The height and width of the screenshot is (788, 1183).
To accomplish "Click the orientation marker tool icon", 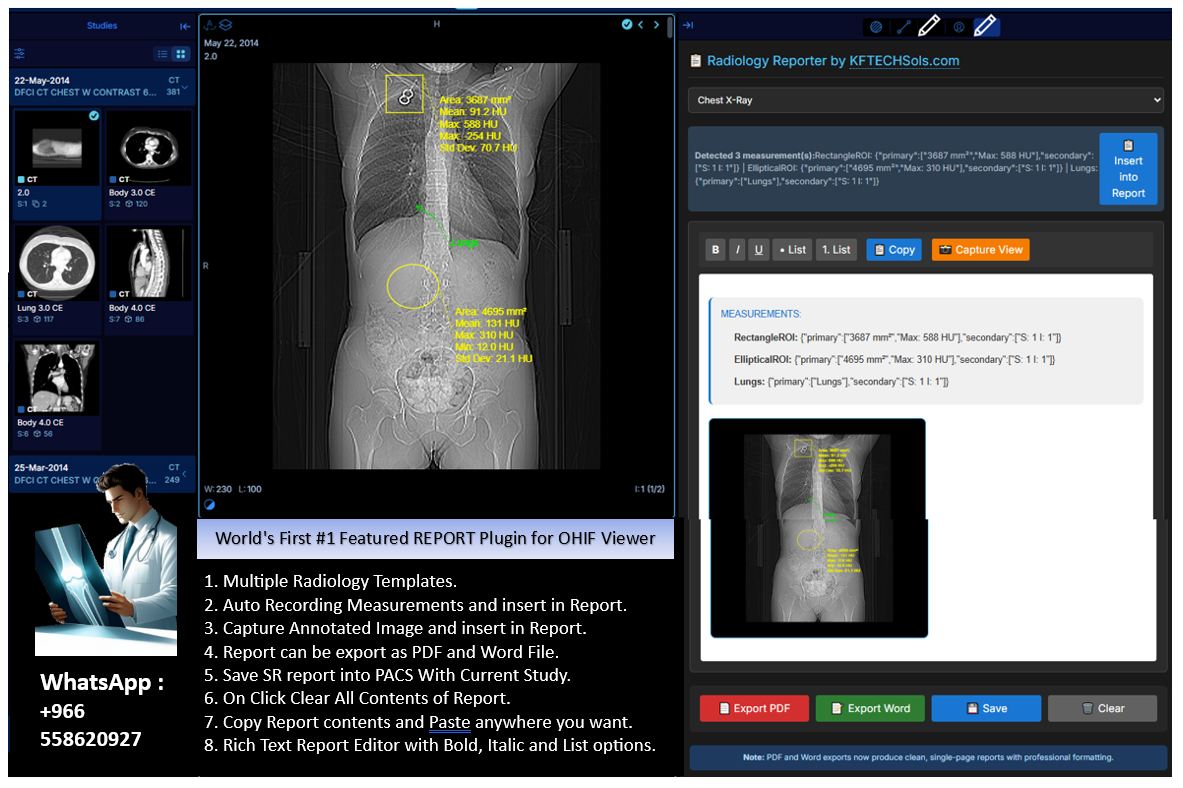I will (x=957, y=26).
